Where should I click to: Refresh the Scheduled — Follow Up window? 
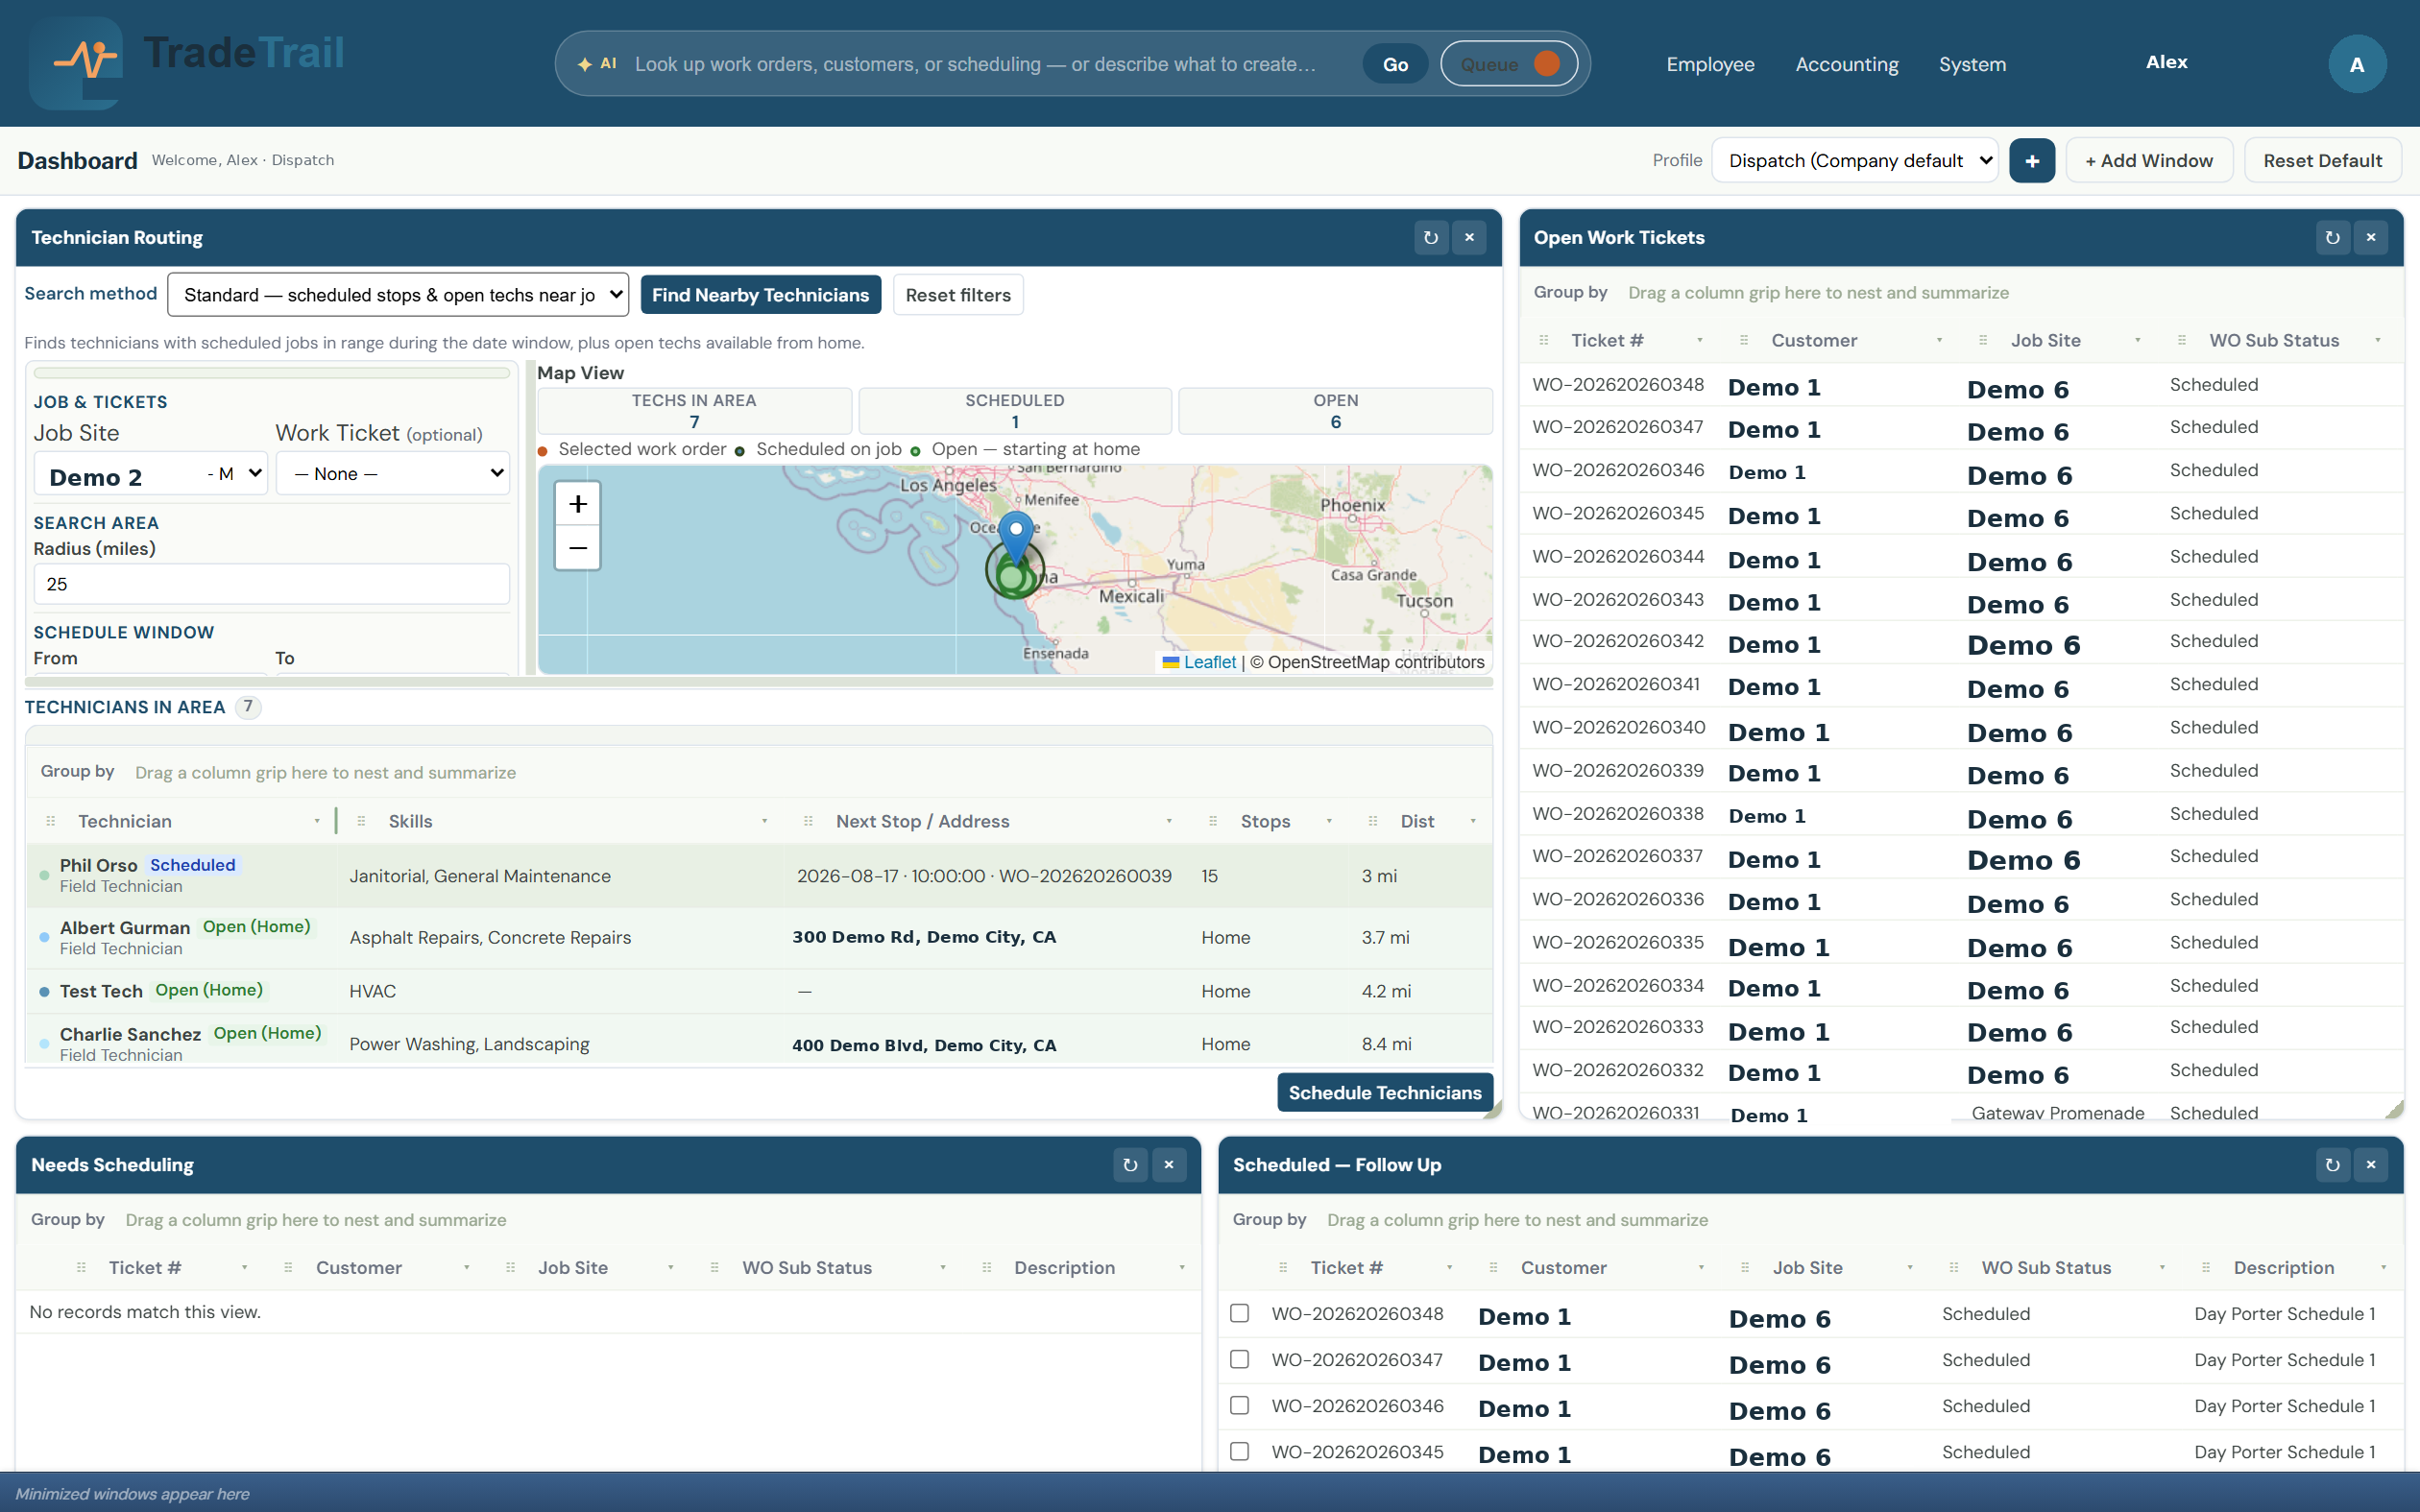pos(2332,1165)
